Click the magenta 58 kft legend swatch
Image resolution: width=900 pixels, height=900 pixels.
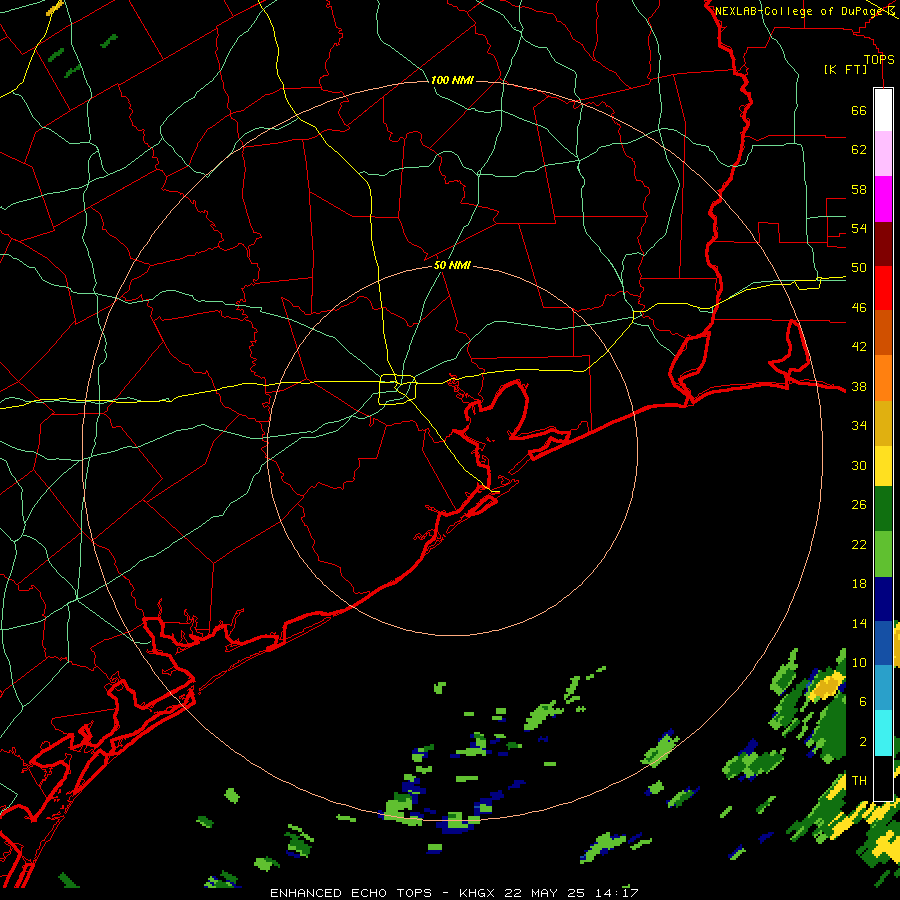(x=883, y=199)
